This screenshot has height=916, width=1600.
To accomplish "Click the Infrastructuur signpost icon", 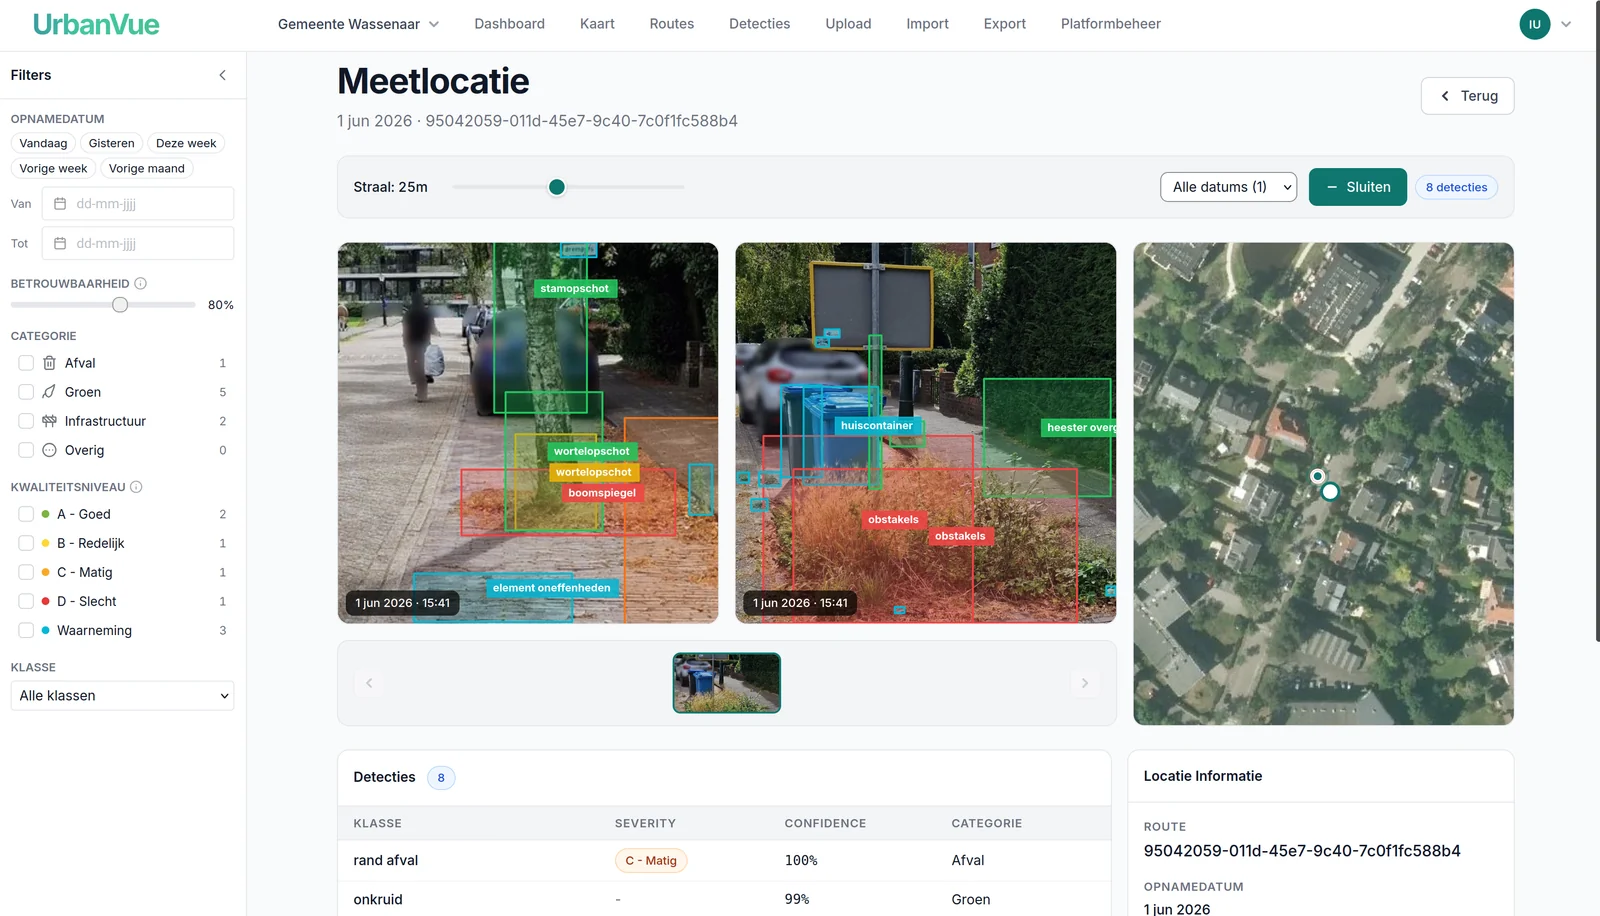I will coord(49,421).
